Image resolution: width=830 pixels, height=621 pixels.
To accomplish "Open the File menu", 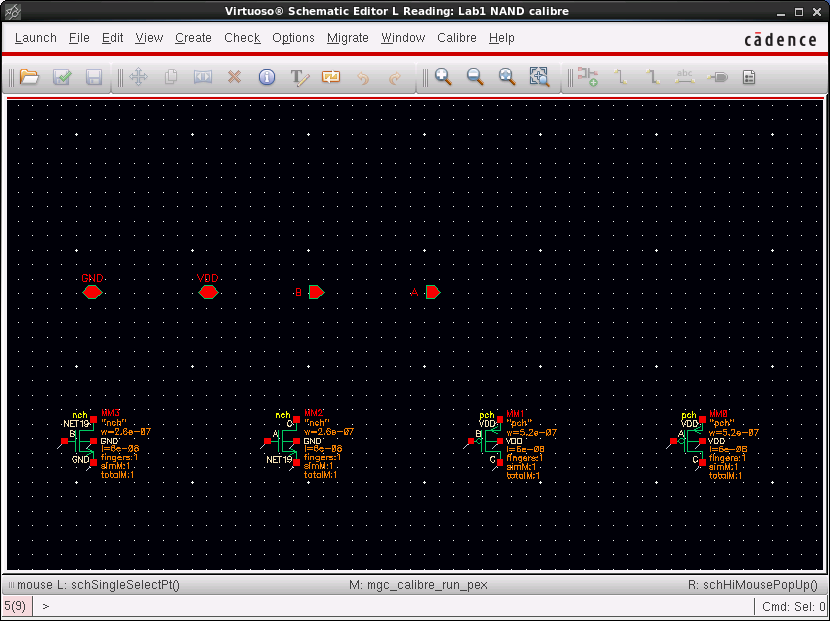I will [x=79, y=38].
